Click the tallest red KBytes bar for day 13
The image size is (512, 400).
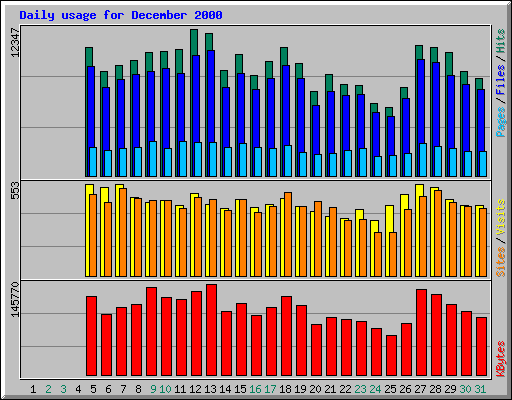[211, 330]
